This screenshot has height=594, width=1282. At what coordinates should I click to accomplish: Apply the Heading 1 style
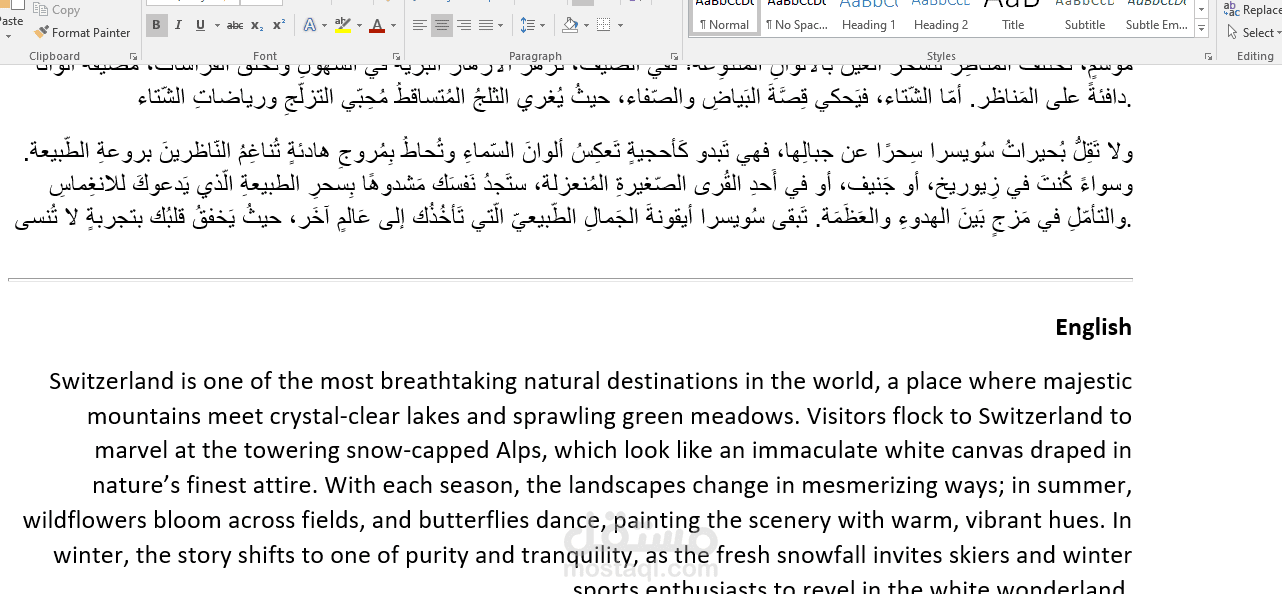click(x=868, y=16)
